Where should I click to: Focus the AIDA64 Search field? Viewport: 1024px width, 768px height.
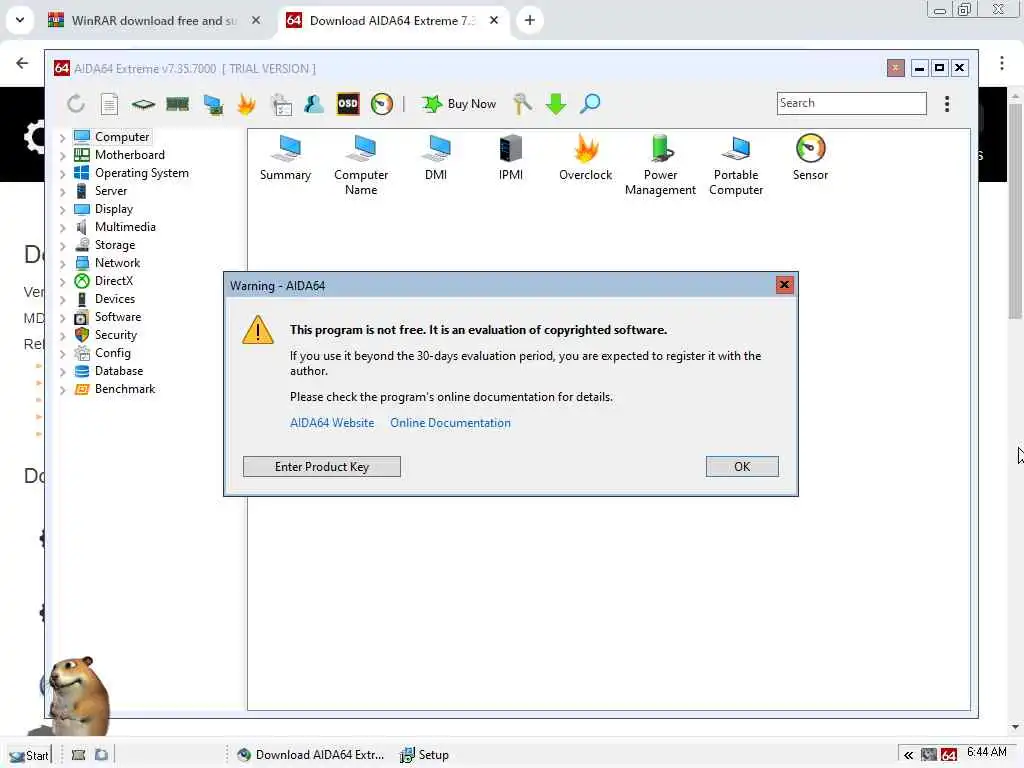pos(852,103)
